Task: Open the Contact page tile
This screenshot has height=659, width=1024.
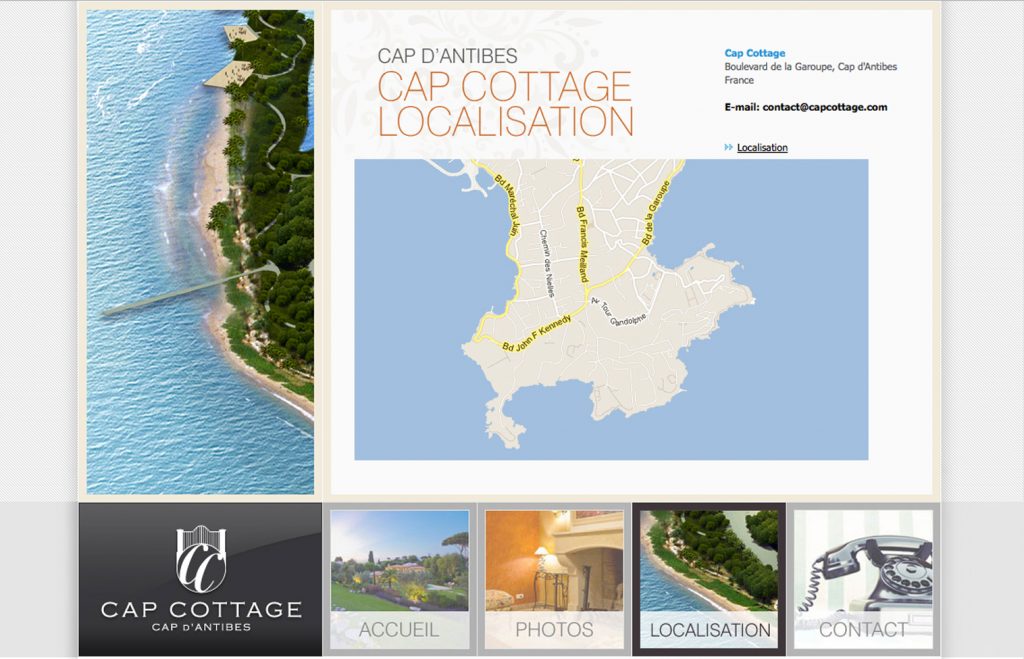Action: coord(863,579)
